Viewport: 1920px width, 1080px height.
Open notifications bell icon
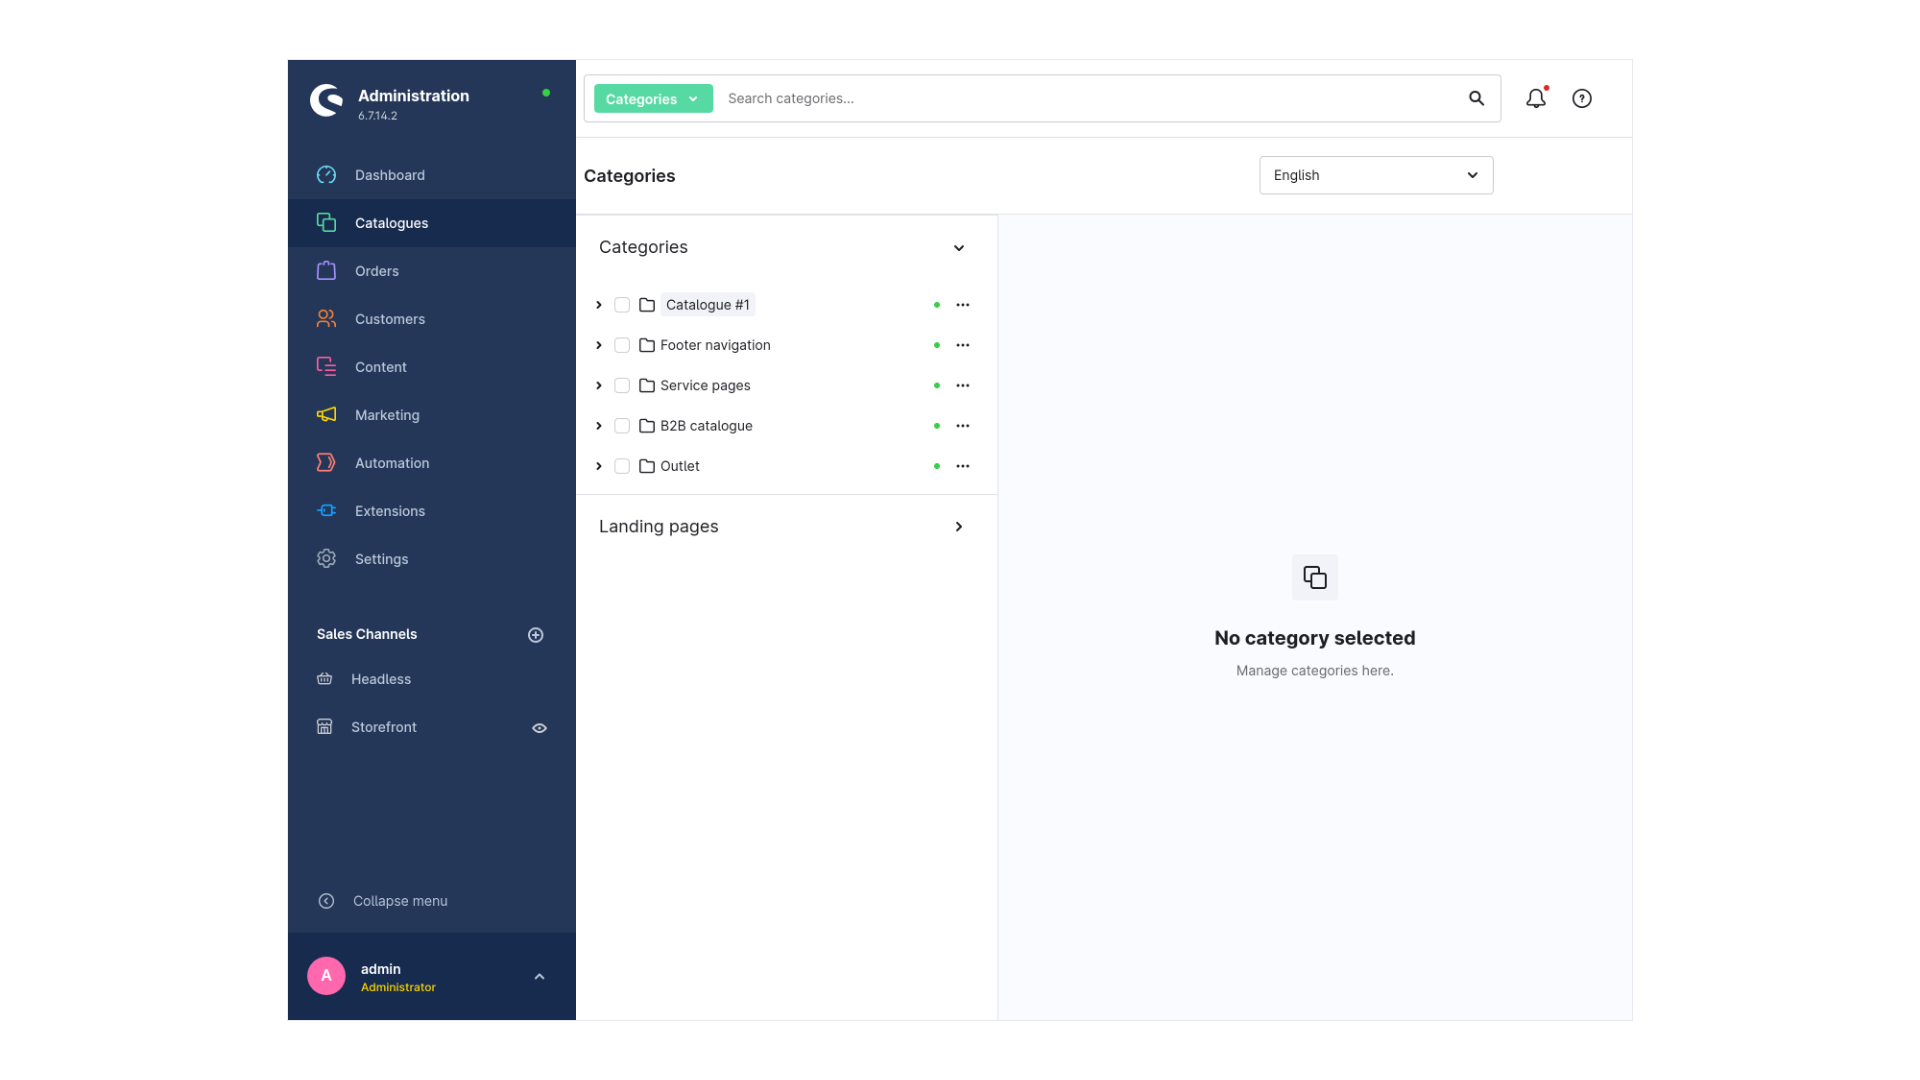click(x=1536, y=98)
